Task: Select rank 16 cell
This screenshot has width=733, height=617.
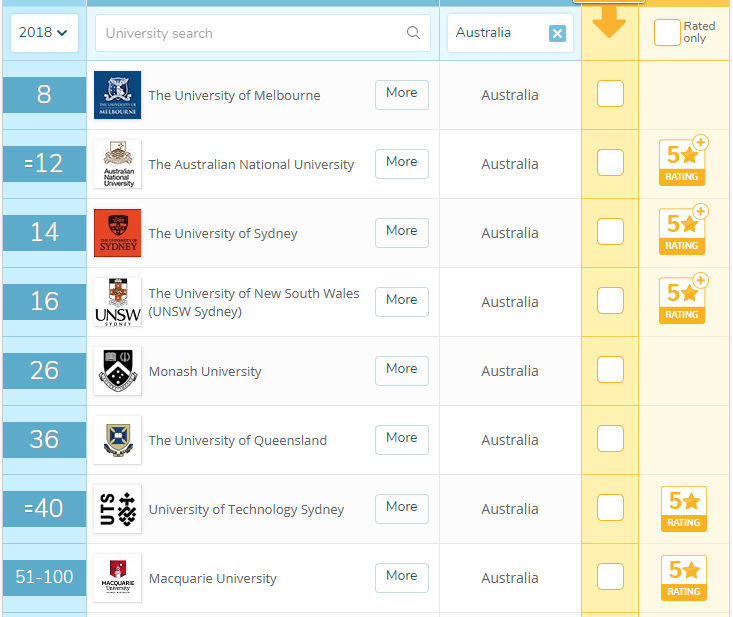Action: pos(44,302)
